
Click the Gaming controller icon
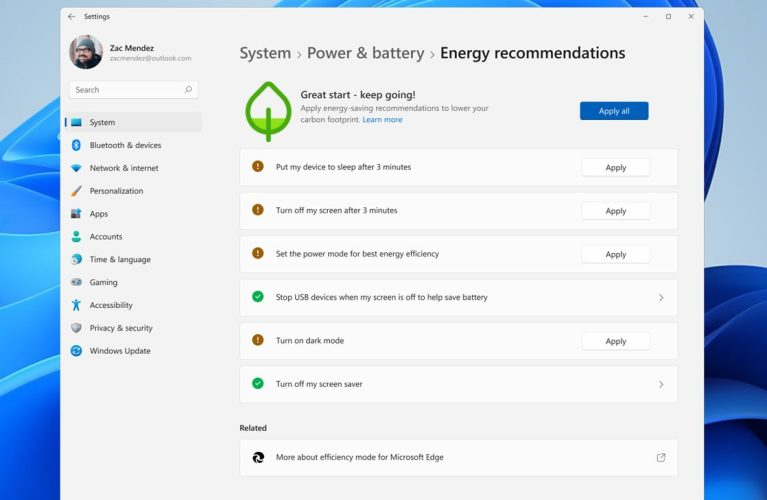click(x=76, y=282)
